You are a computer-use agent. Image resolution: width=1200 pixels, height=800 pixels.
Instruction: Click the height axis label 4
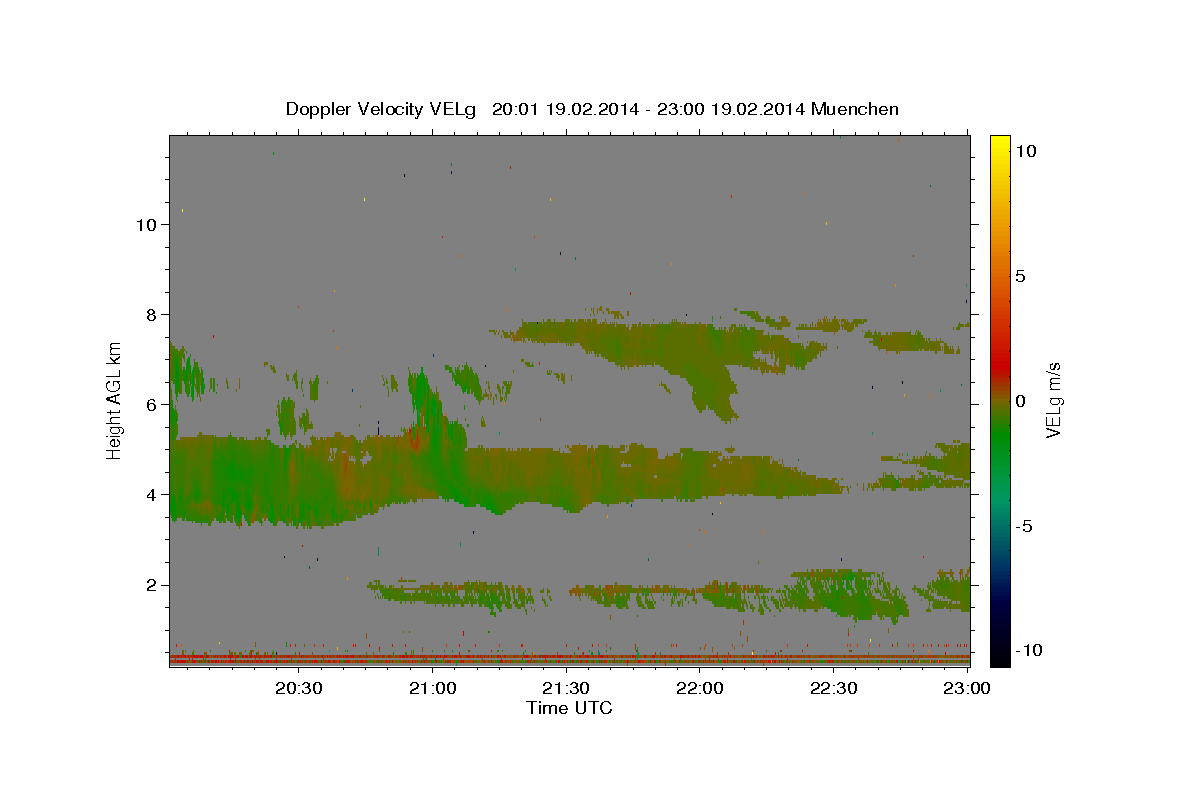(x=152, y=495)
